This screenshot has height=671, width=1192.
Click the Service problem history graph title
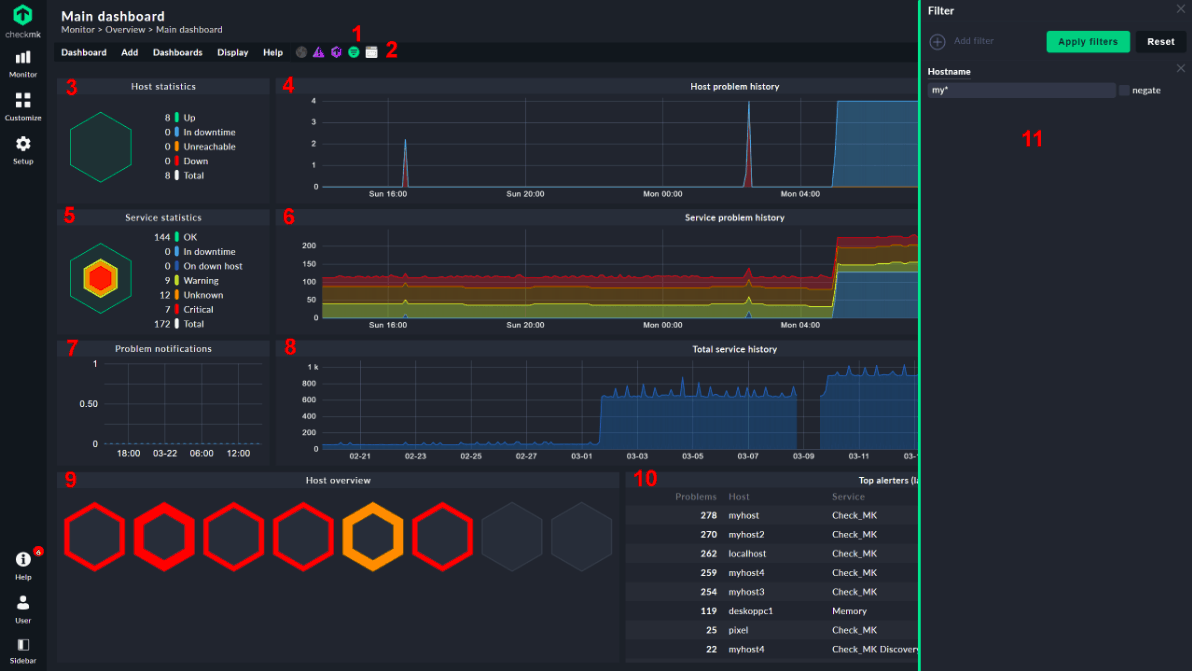pyautogui.click(x=734, y=217)
